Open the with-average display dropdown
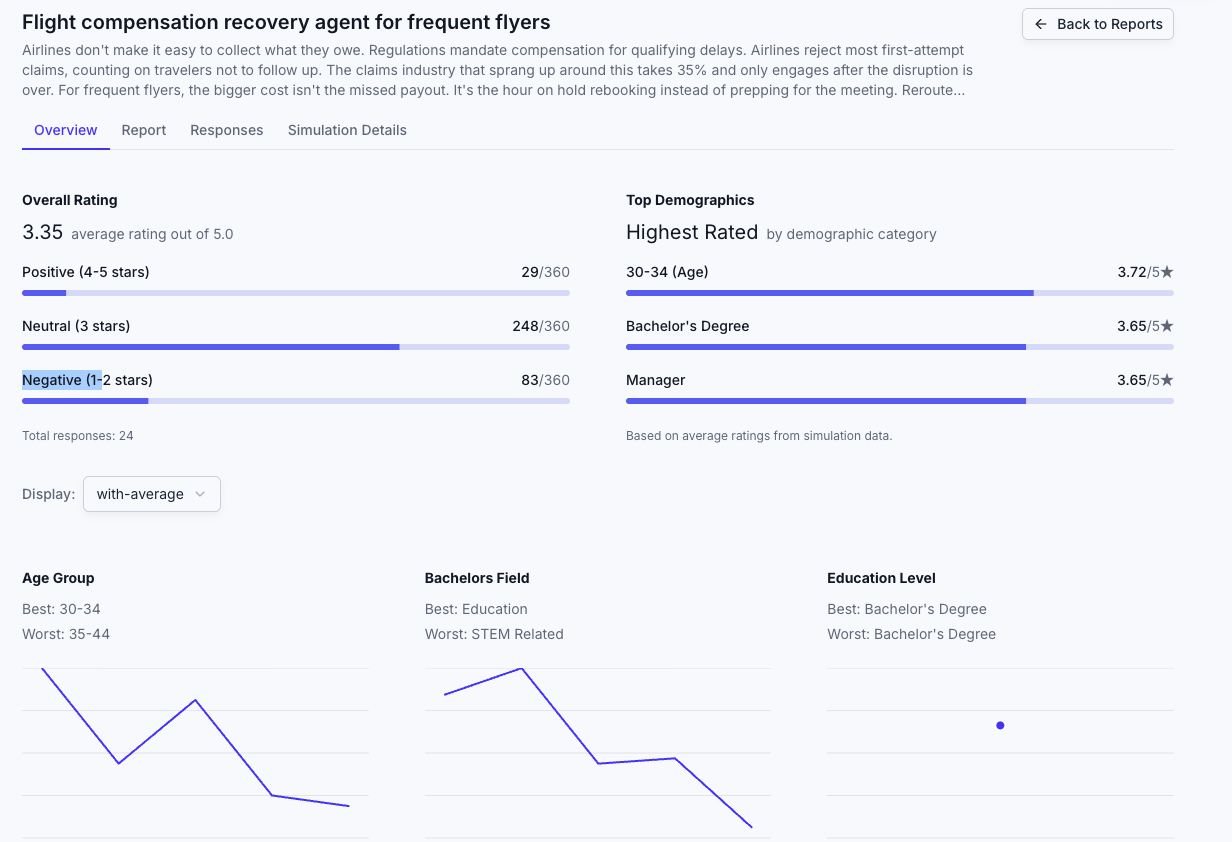Screen dimensions: 1232x842 (151, 494)
